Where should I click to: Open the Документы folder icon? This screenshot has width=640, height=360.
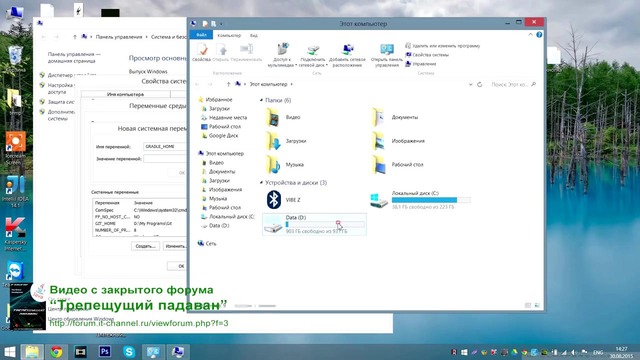point(379,118)
